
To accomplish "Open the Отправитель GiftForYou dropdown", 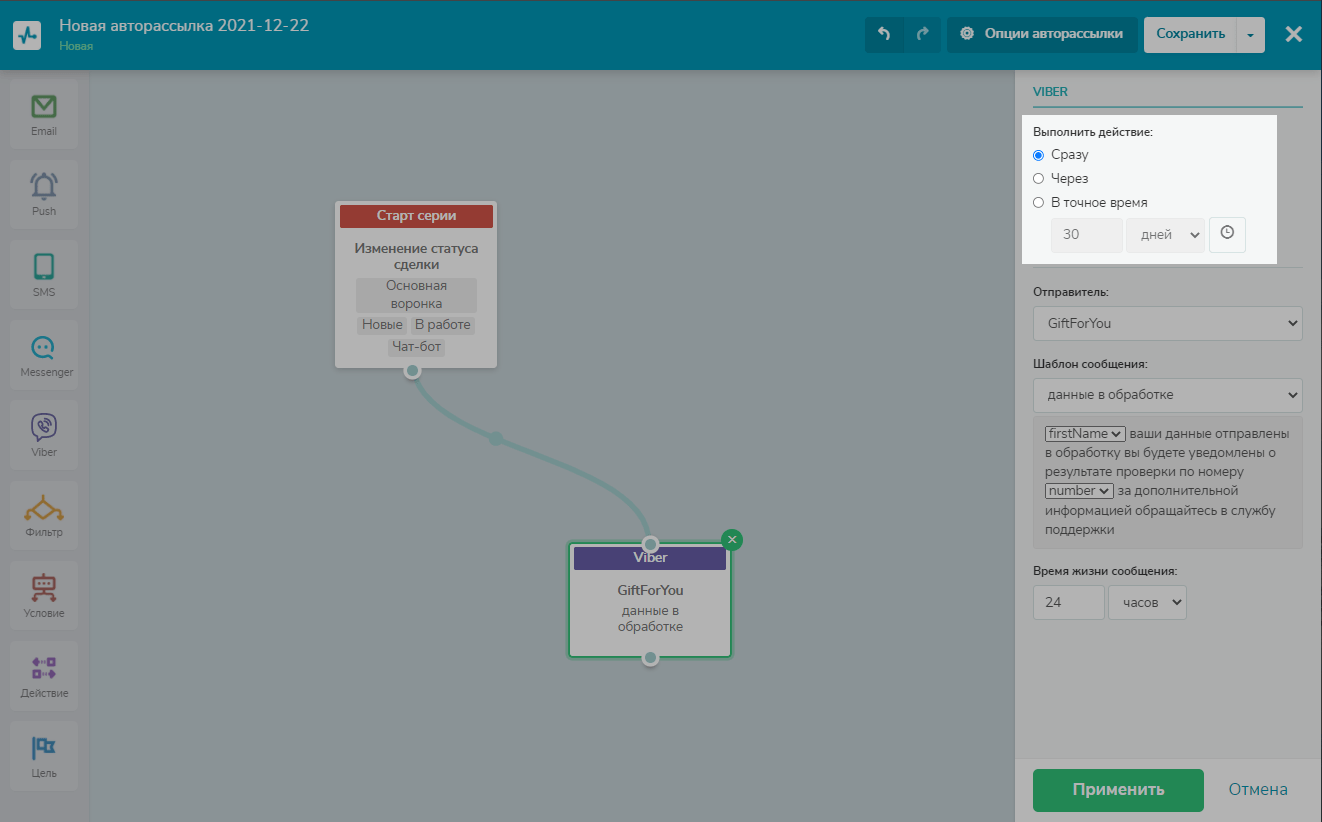I will pyautogui.click(x=1167, y=324).
